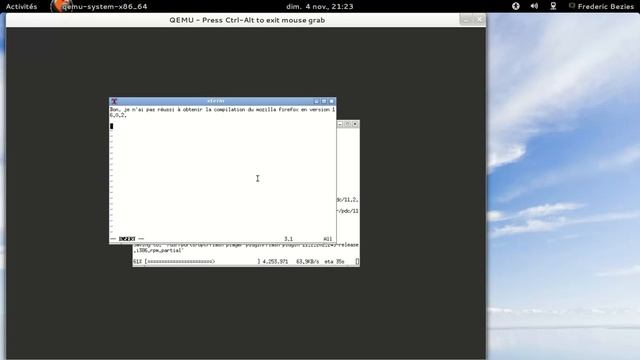Image resolution: width=640 pixels, height=360 pixels.
Task: Maximize the rear terminal window
Action: (347, 124)
